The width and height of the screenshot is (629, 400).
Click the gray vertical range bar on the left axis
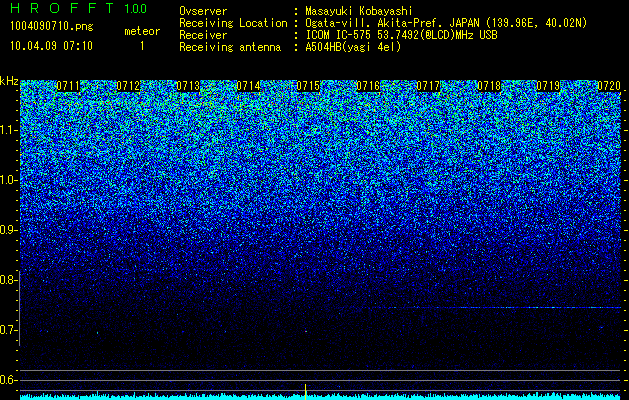pos(20,308)
